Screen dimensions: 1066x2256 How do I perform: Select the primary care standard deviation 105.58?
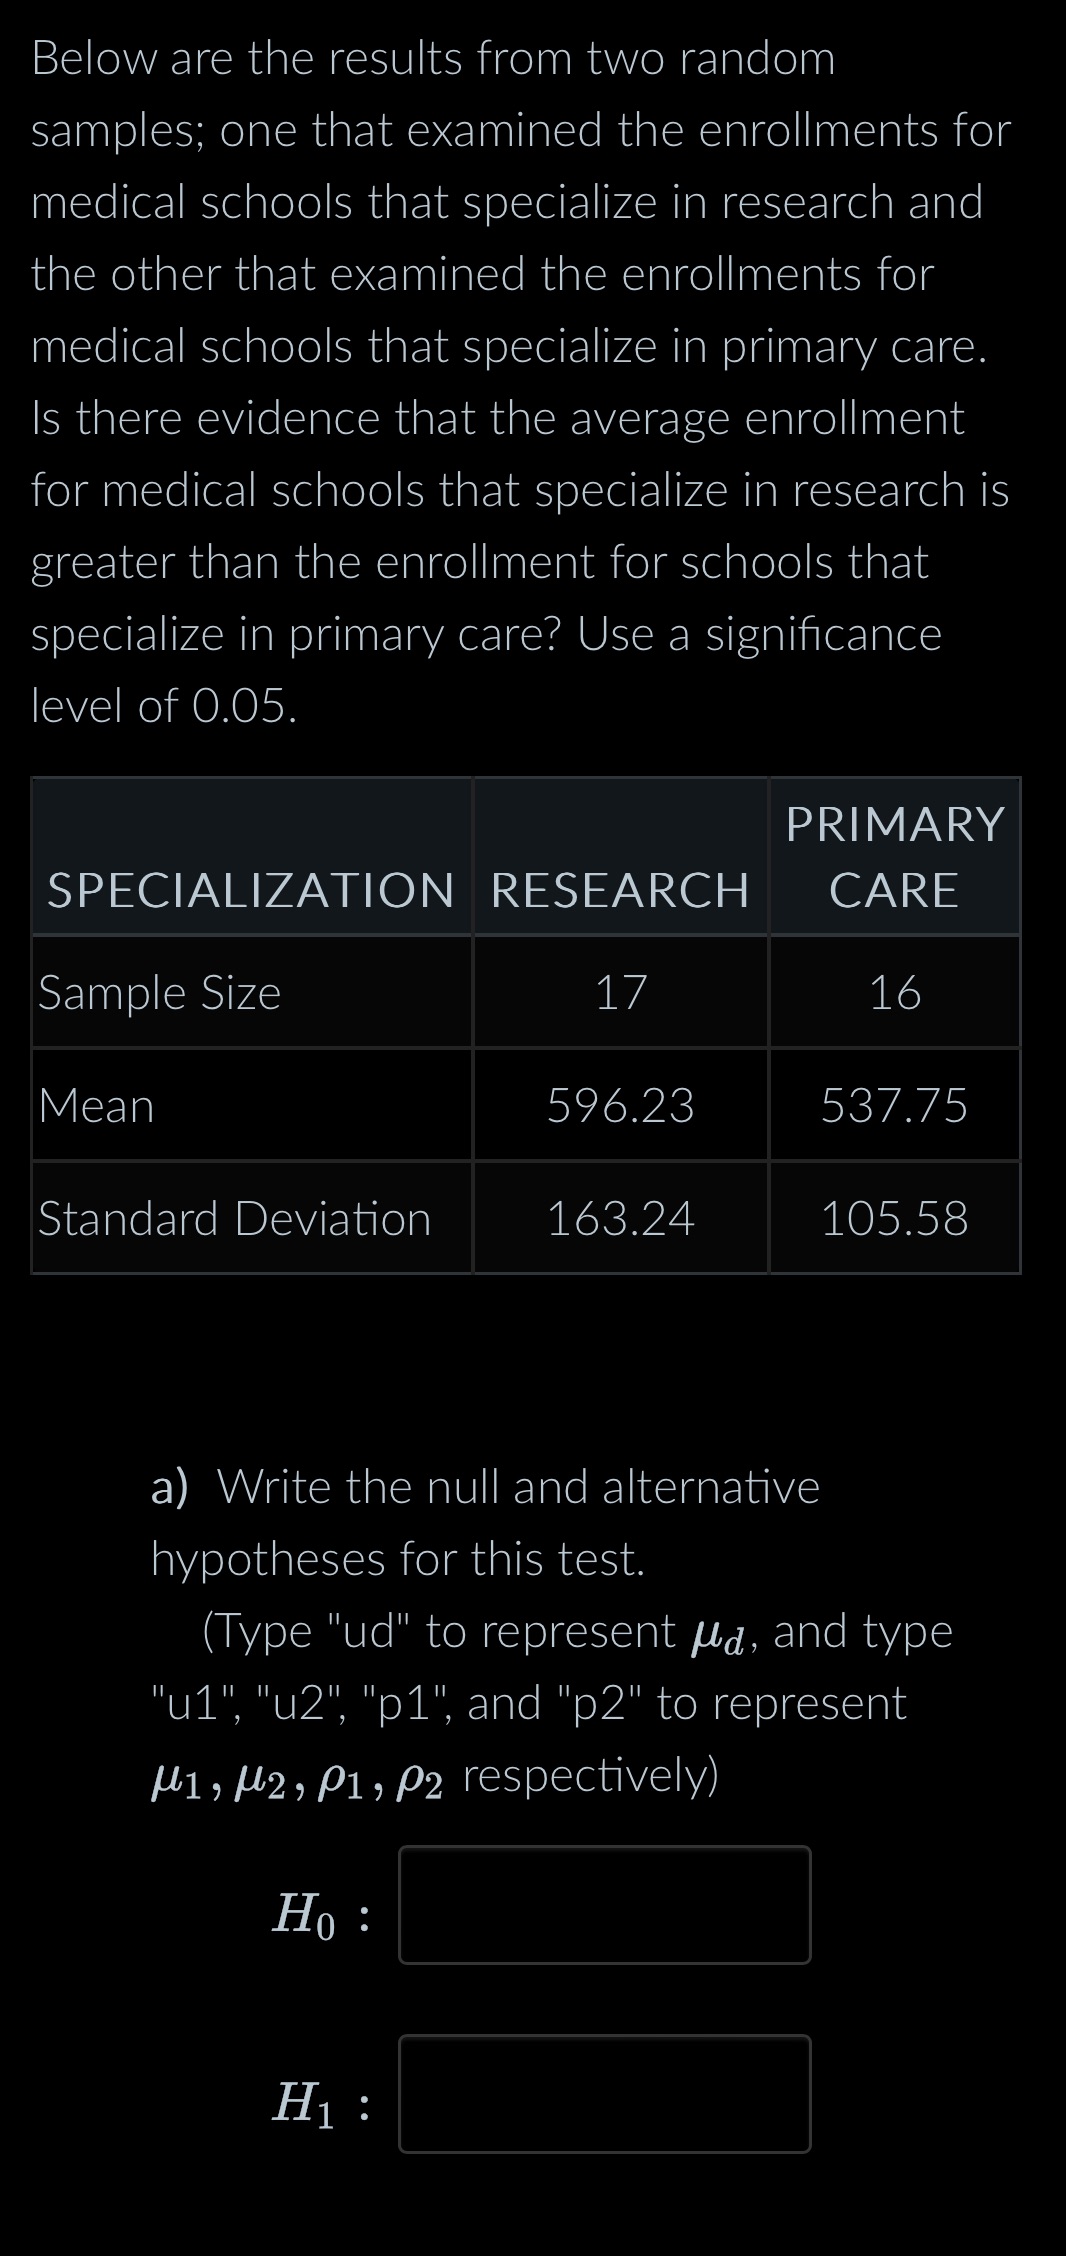point(893,1218)
